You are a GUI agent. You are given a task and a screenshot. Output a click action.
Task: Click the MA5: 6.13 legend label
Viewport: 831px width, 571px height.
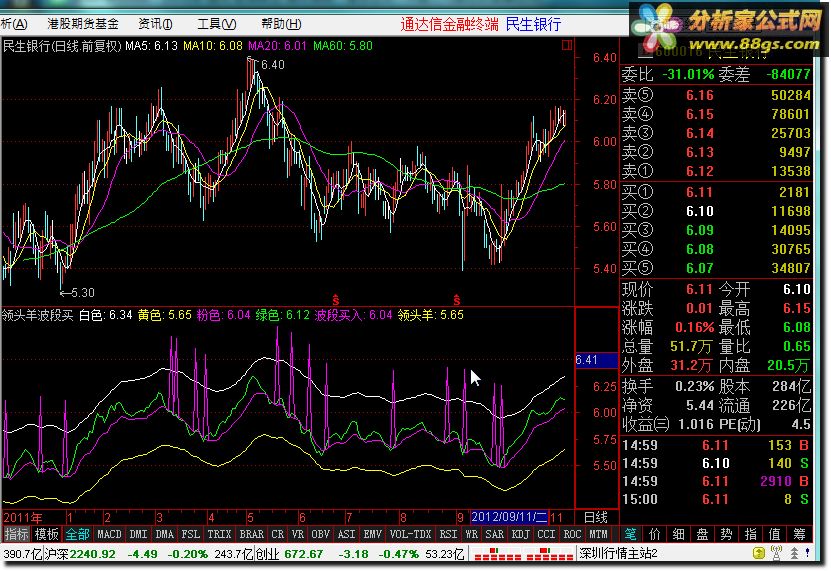tap(152, 46)
